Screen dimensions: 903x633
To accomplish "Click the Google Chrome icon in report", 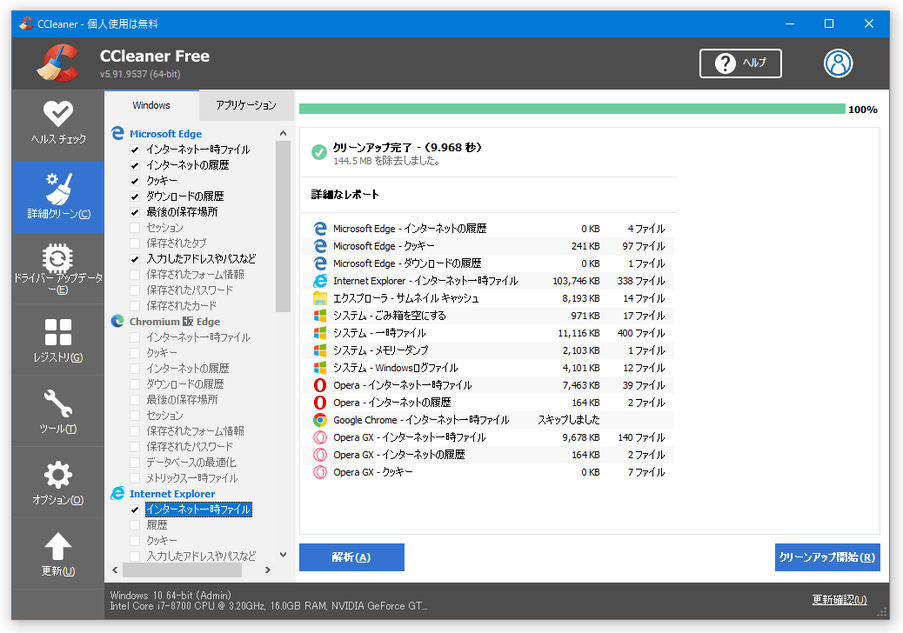I will (x=320, y=420).
